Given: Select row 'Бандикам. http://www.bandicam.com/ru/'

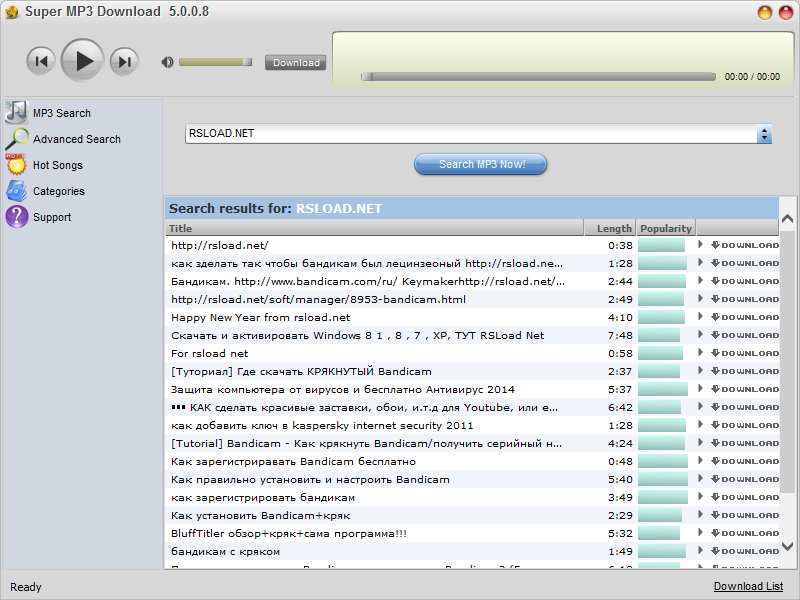Looking at the screenshot, I should coord(472,281).
